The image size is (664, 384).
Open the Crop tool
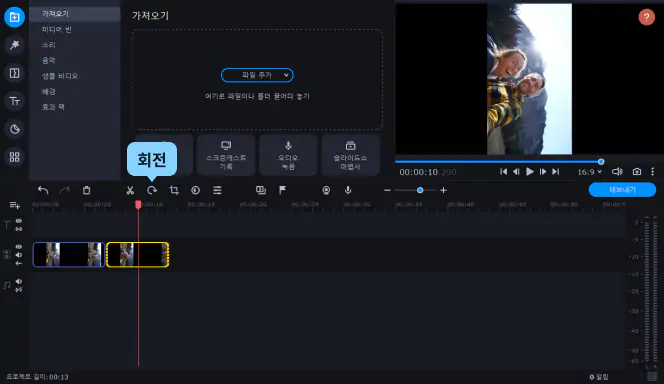(x=174, y=191)
